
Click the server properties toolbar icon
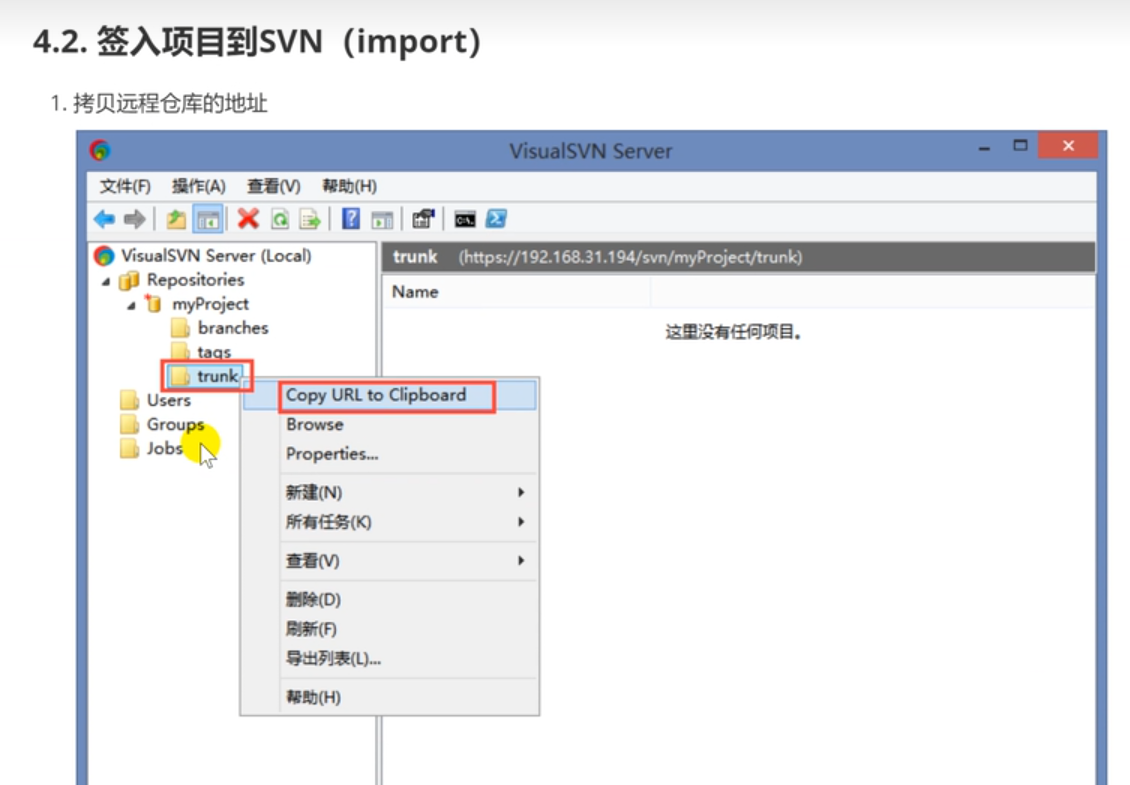423,218
